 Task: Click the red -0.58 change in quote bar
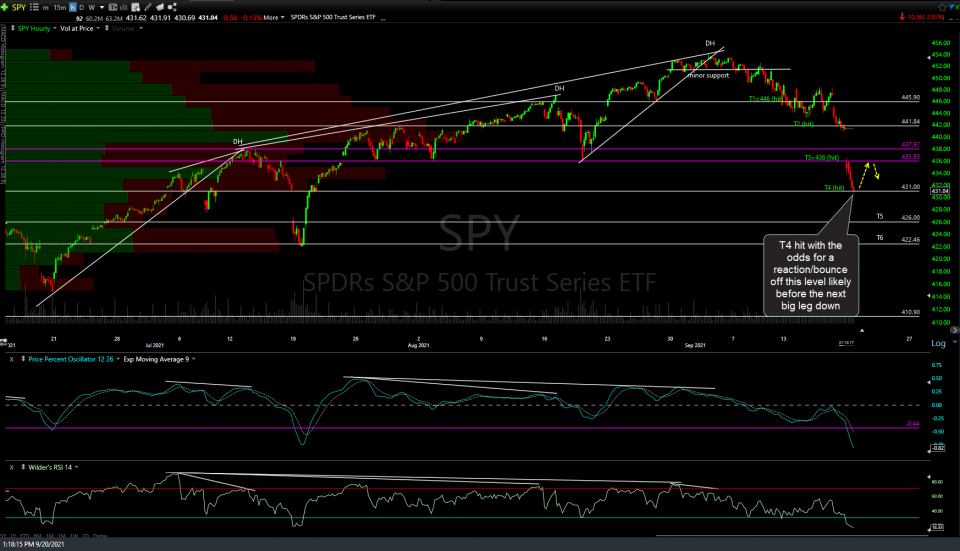(x=230, y=18)
